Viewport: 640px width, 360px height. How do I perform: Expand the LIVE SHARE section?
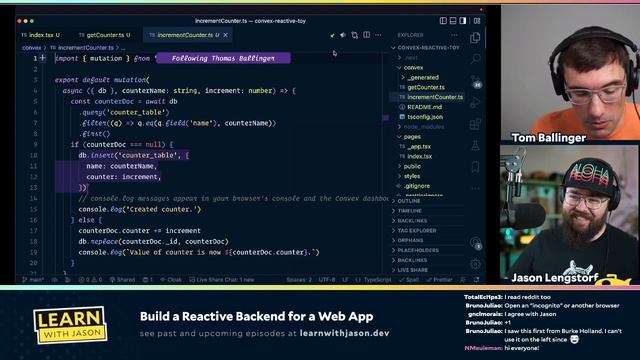pyautogui.click(x=427, y=270)
